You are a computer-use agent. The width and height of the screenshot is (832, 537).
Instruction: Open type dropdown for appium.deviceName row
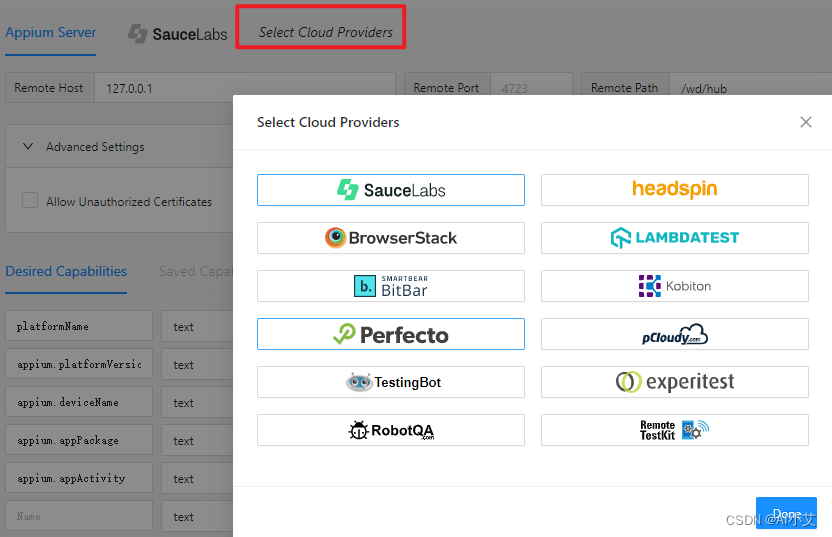197,402
